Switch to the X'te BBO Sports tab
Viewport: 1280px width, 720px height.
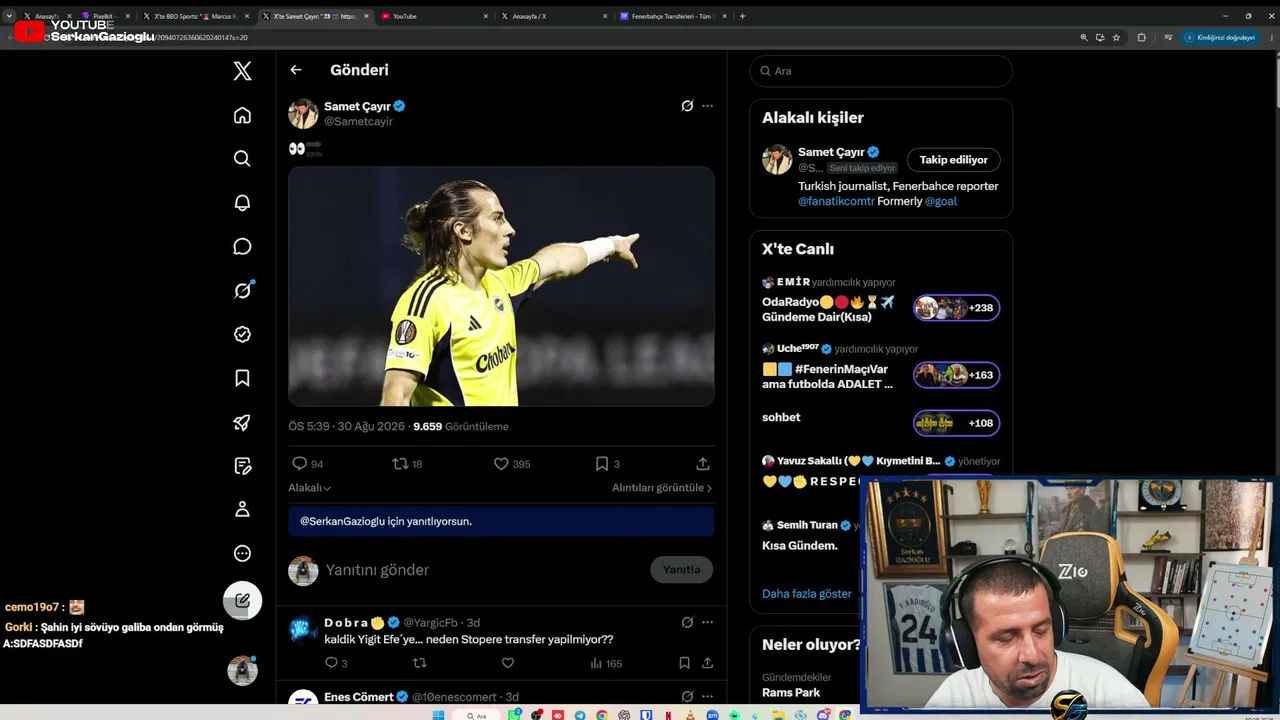click(x=195, y=16)
